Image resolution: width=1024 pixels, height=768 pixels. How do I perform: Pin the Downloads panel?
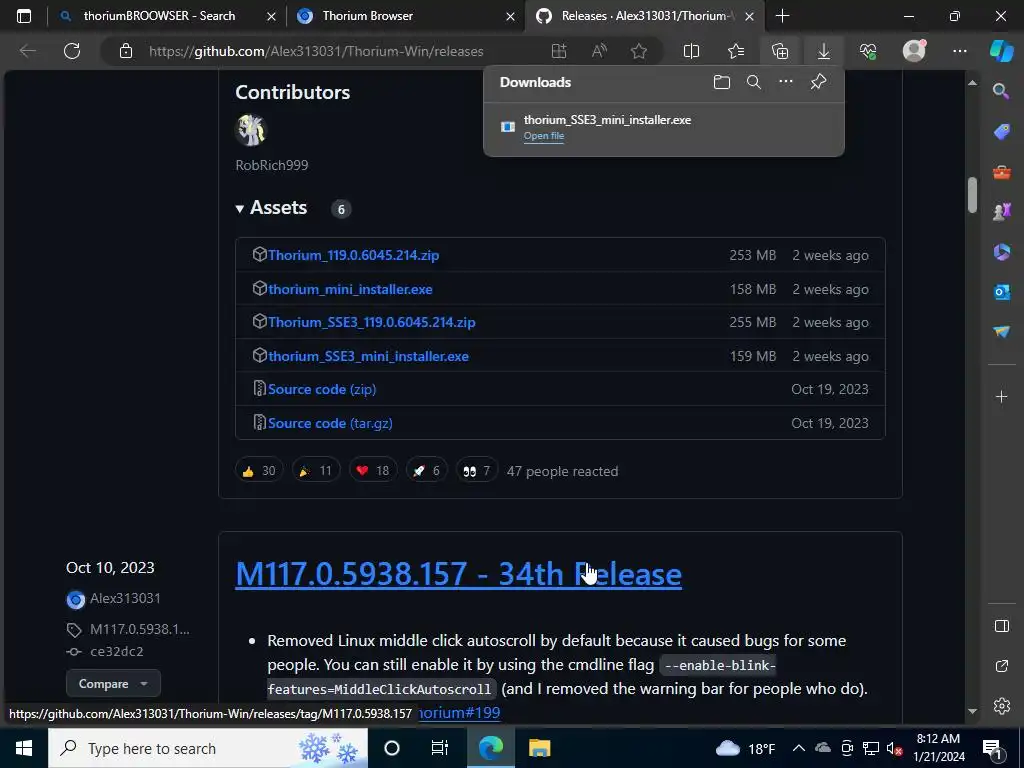pos(818,82)
